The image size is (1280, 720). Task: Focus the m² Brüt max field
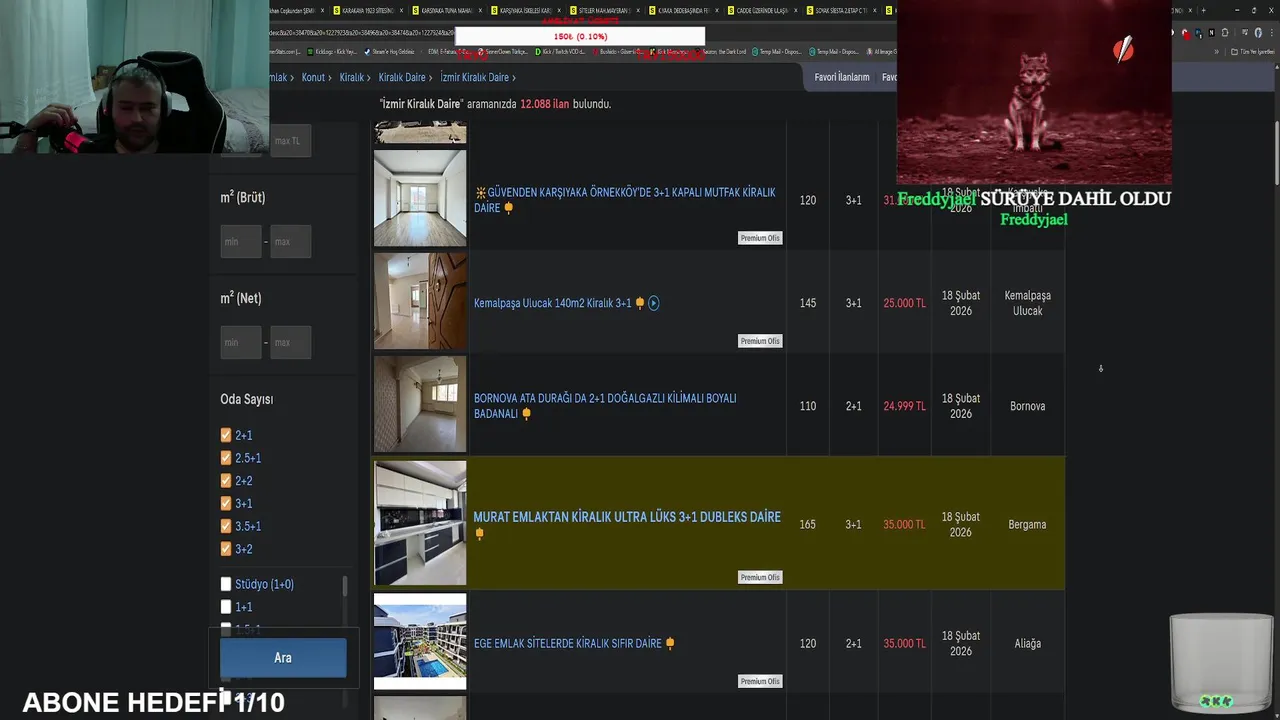coord(290,241)
